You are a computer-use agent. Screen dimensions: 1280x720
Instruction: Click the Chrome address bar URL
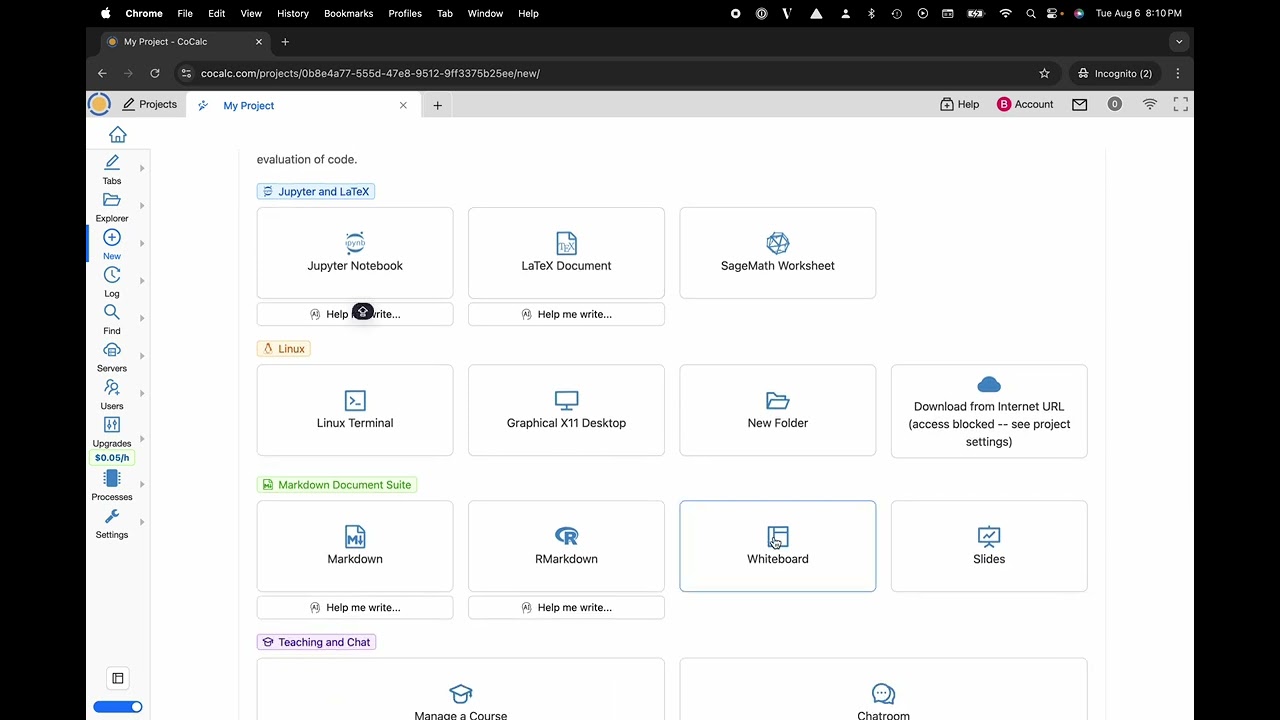(x=370, y=73)
